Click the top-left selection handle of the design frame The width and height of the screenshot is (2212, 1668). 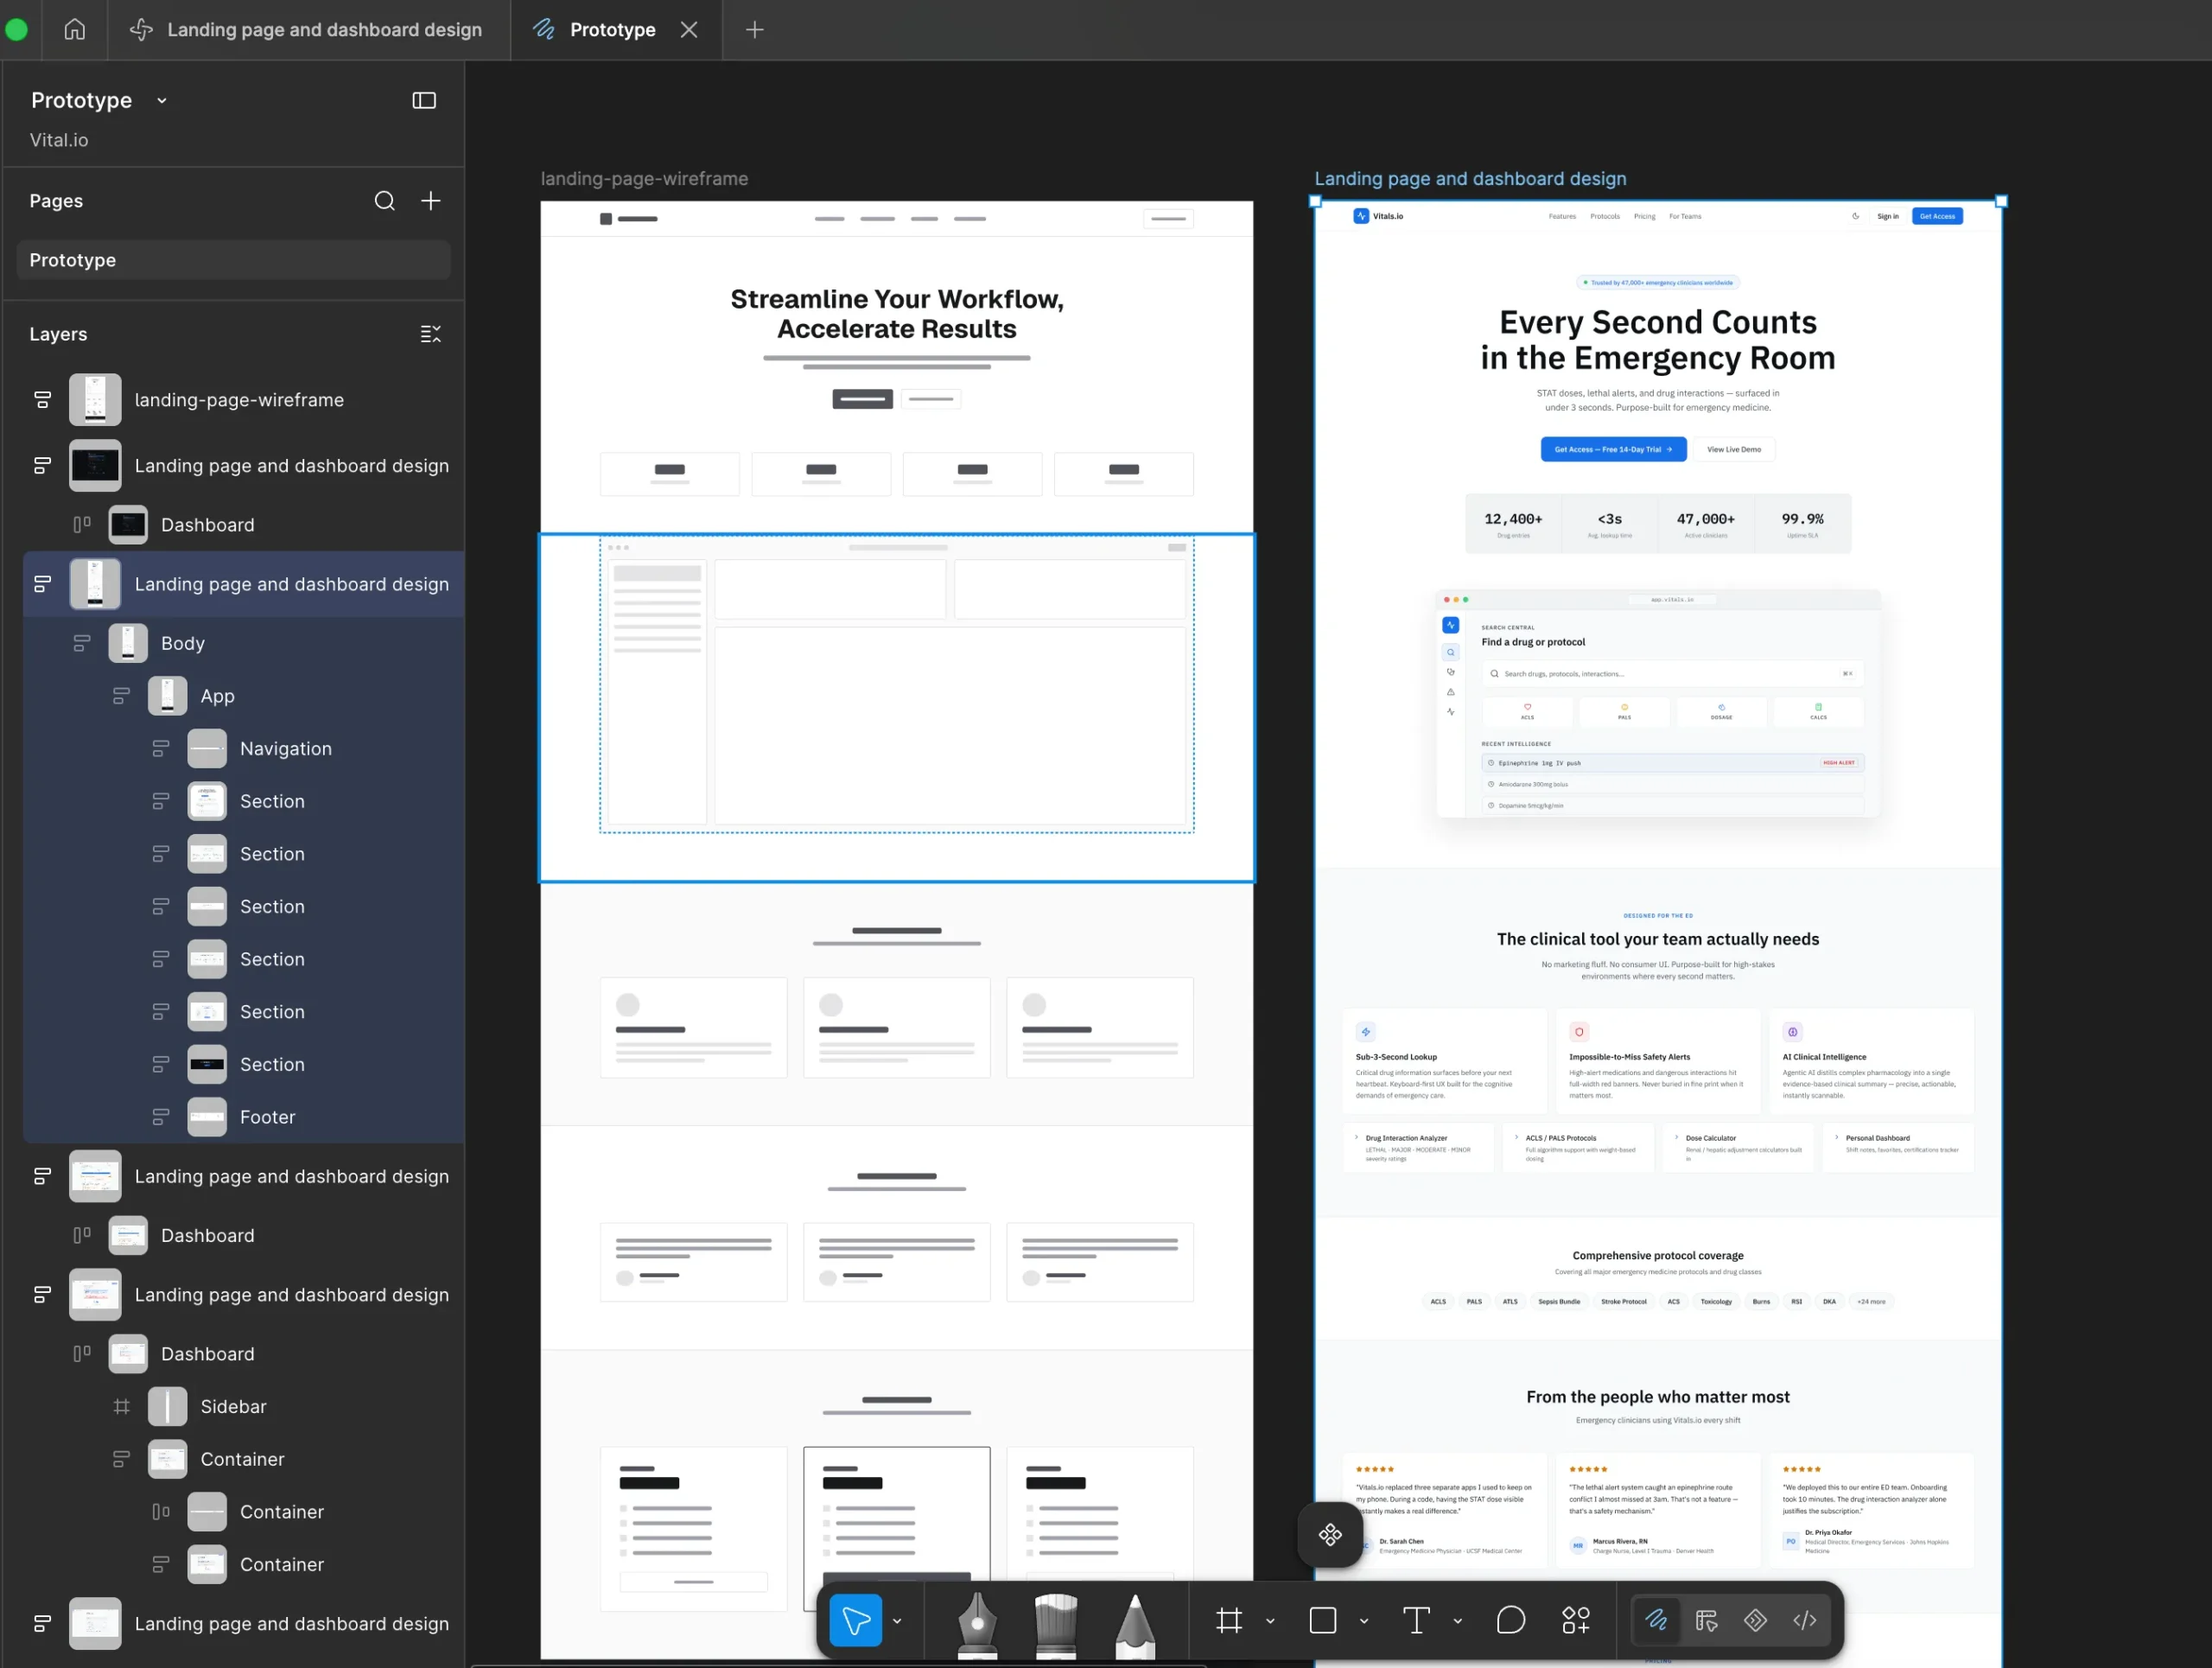pos(1315,201)
